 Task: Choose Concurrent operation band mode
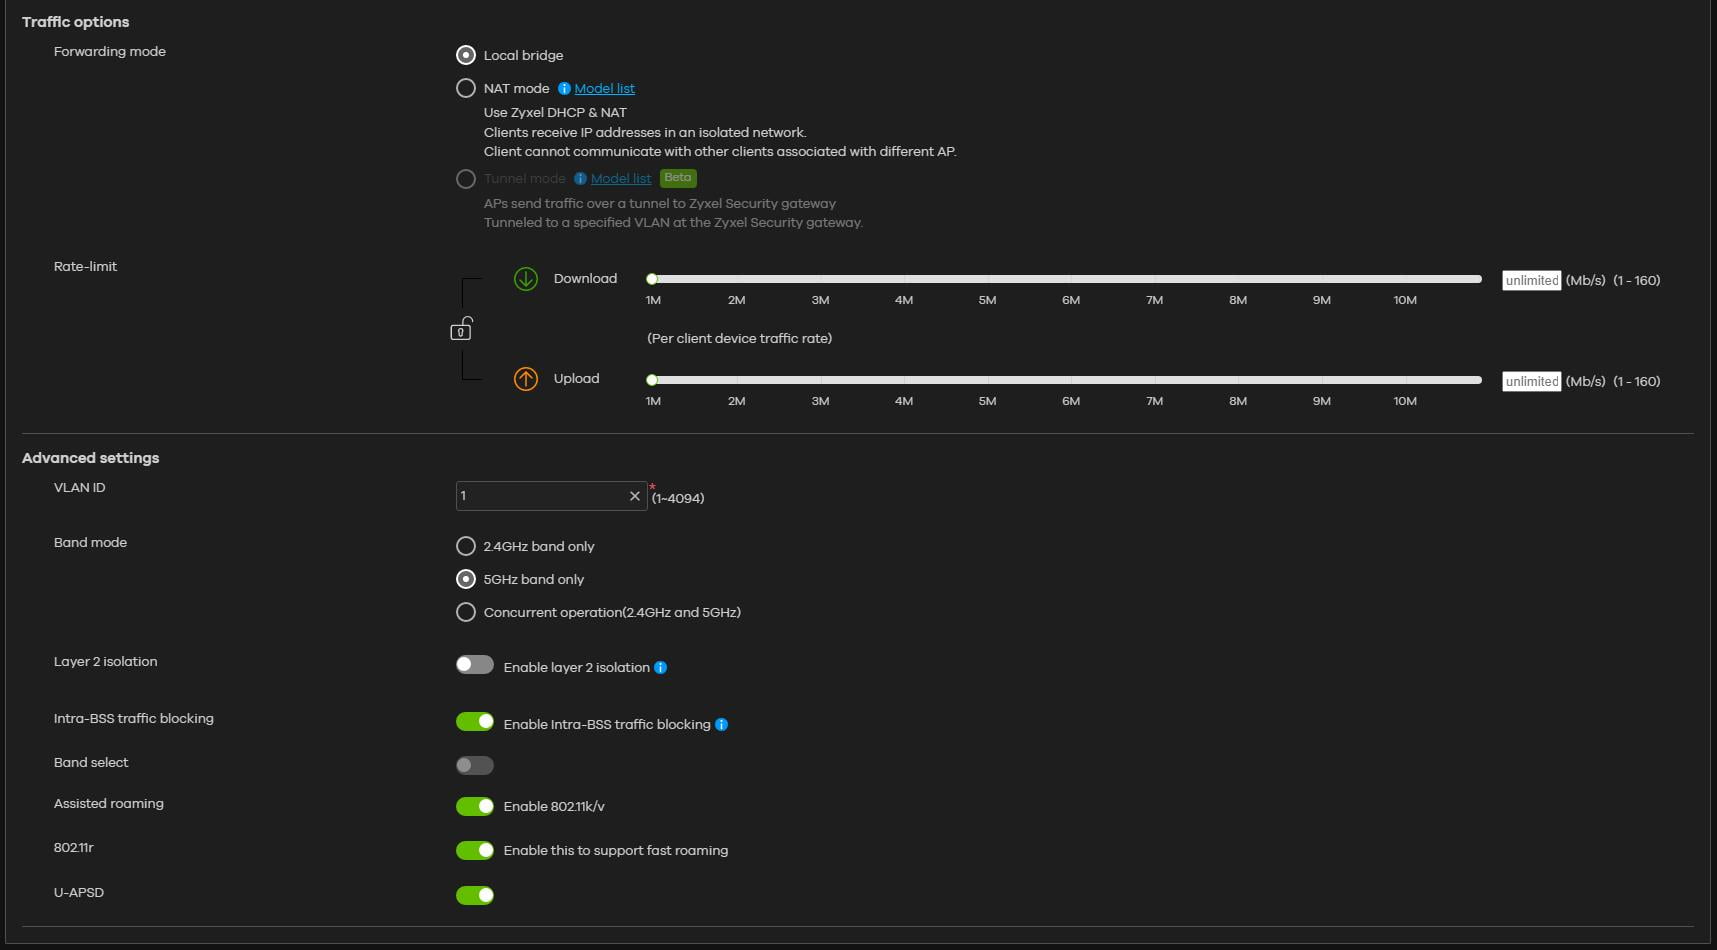pyautogui.click(x=466, y=612)
